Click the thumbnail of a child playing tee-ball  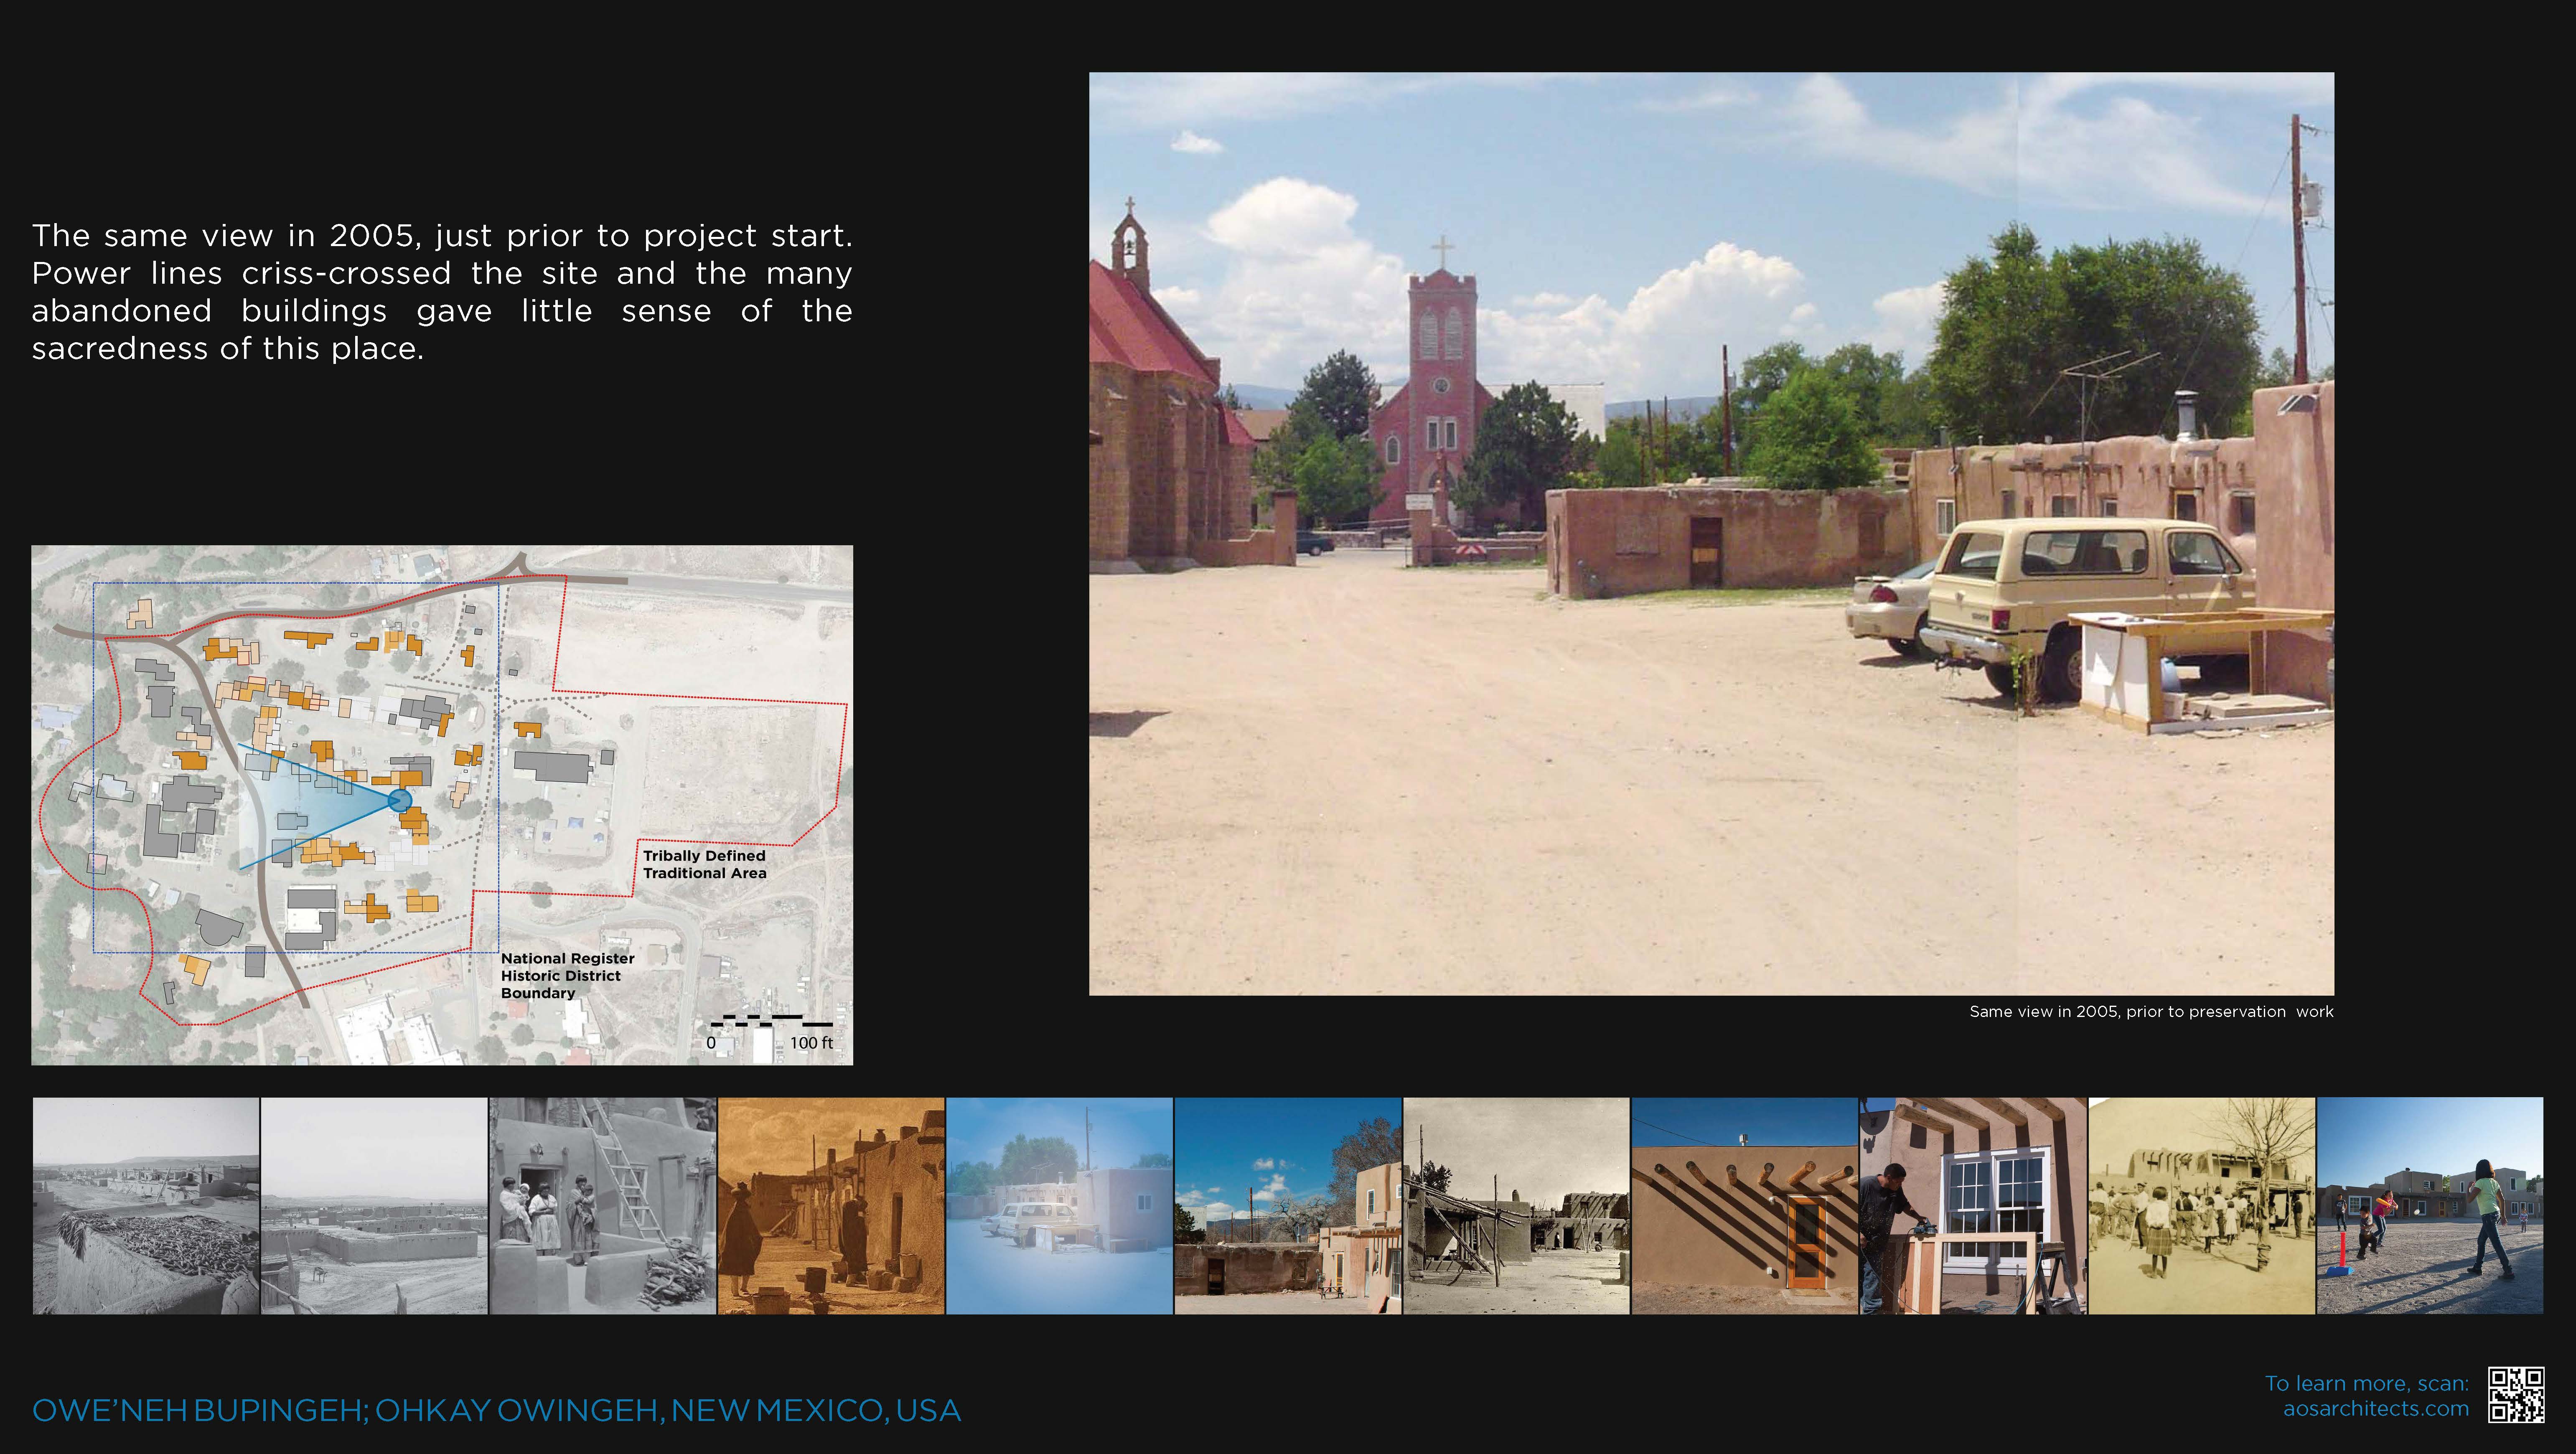(2430, 1206)
